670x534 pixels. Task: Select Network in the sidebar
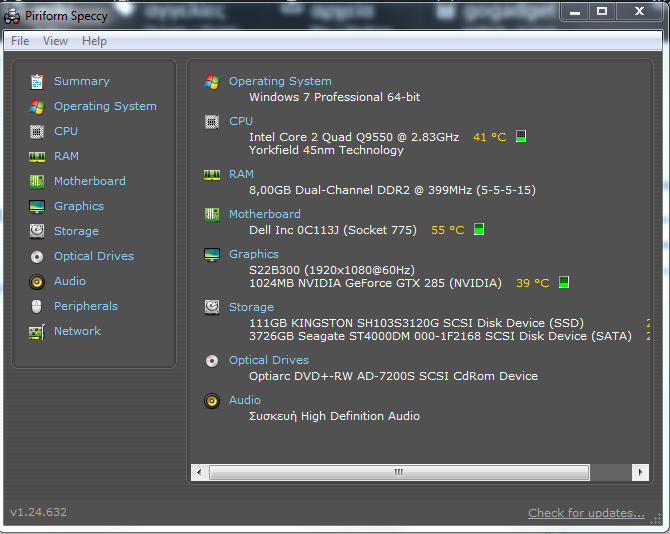coord(77,331)
